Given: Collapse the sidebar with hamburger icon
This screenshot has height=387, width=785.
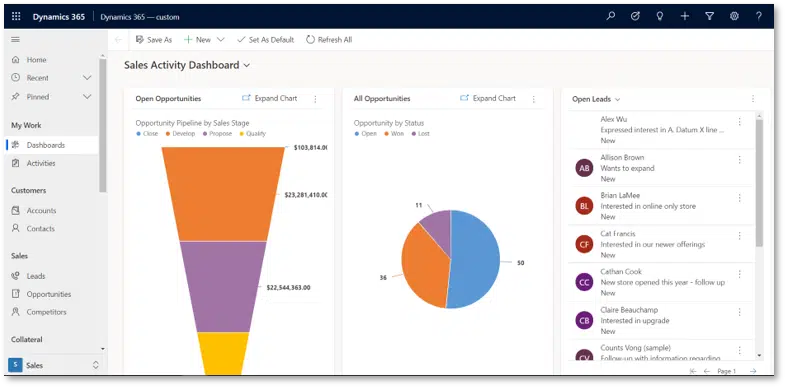Looking at the screenshot, I should point(16,40).
